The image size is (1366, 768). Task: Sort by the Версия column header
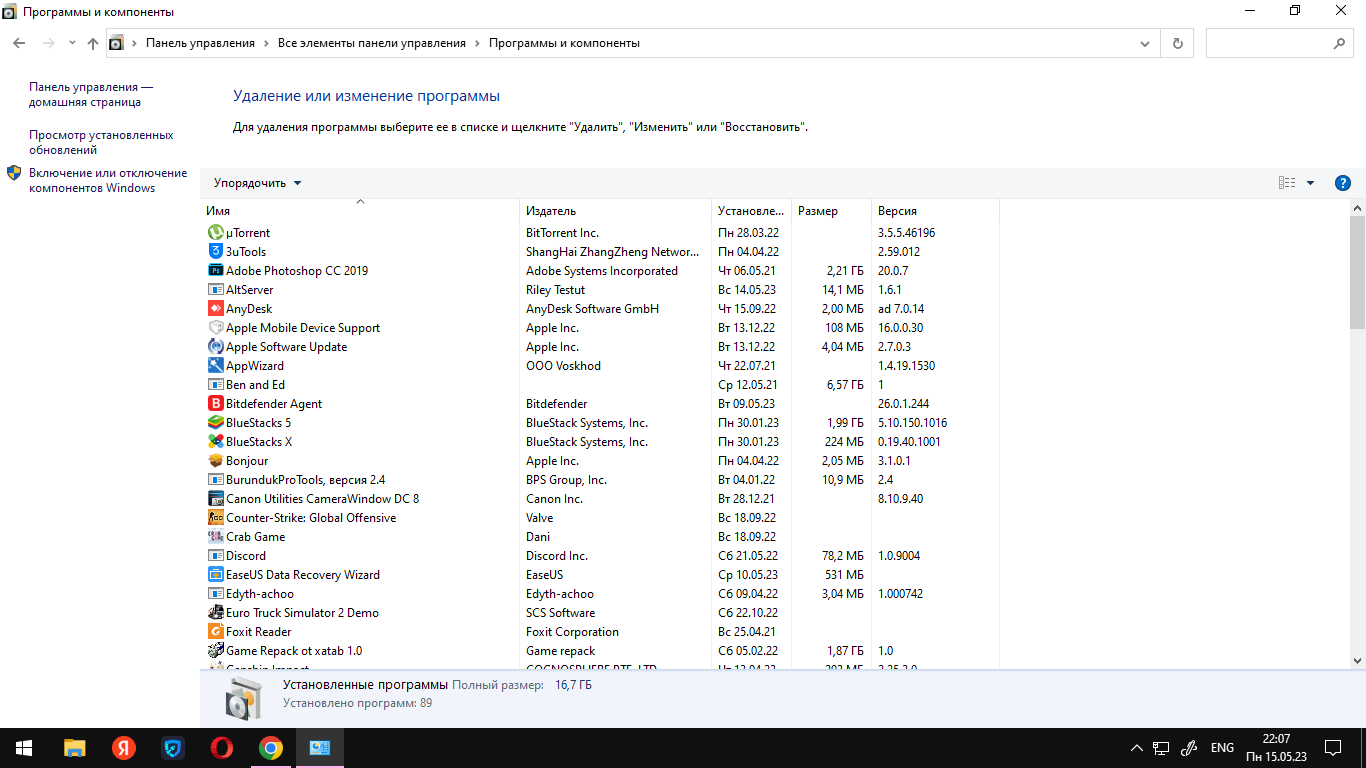(x=935, y=211)
